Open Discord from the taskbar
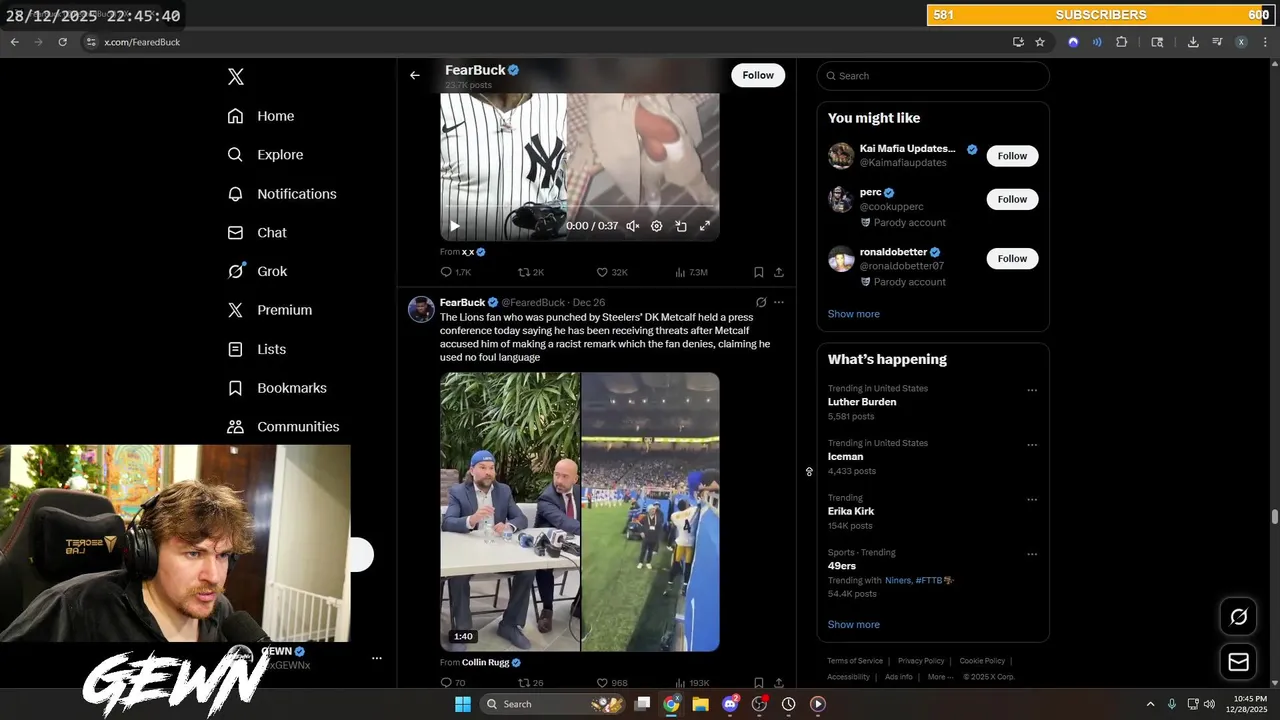1280x720 pixels. [731, 704]
